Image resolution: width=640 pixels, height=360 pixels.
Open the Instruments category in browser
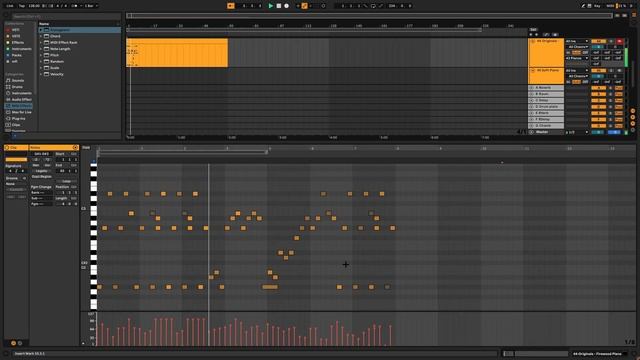(20, 93)
